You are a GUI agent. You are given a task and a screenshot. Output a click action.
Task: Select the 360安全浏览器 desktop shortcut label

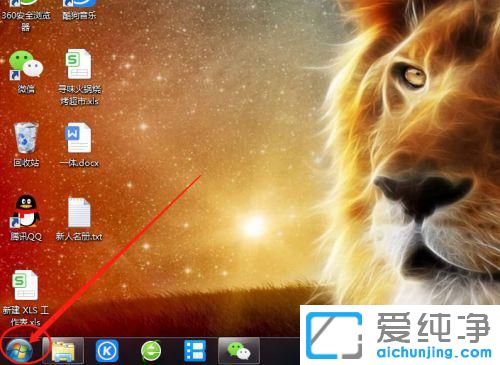(x=26, y=21)
